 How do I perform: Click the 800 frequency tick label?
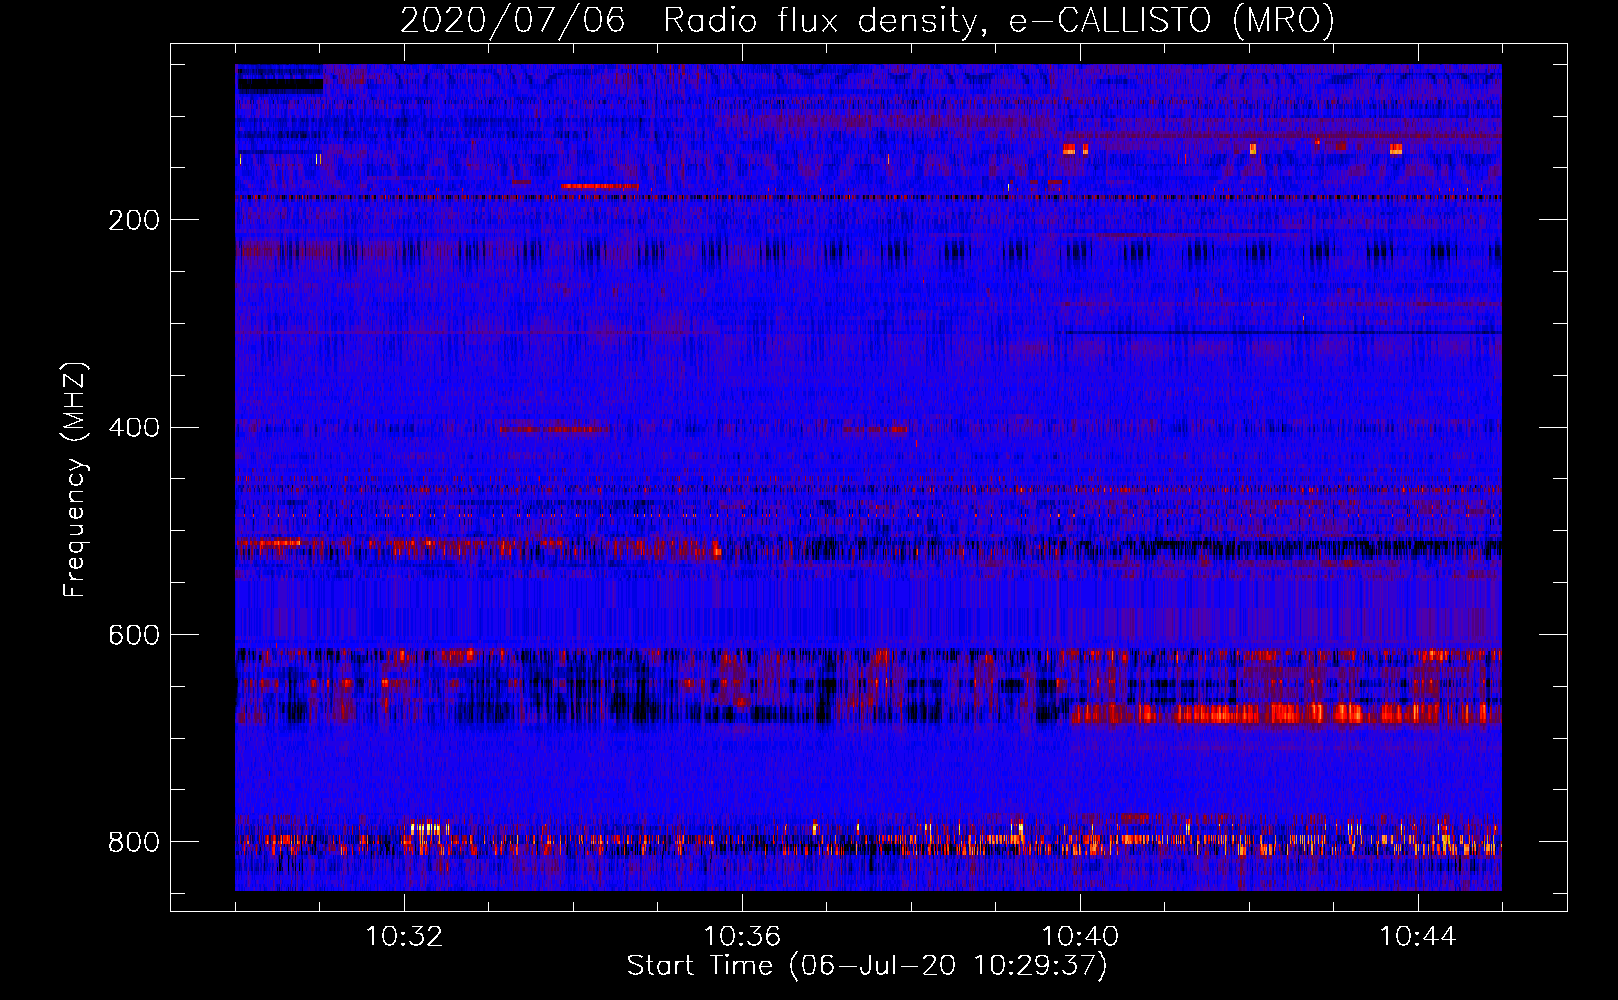(133, 842)
